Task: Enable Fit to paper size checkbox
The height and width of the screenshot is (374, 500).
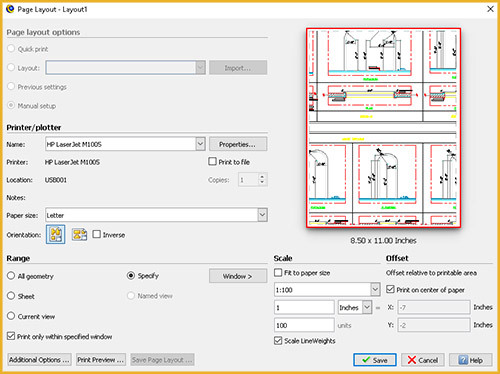Action: tap(278, 273)
